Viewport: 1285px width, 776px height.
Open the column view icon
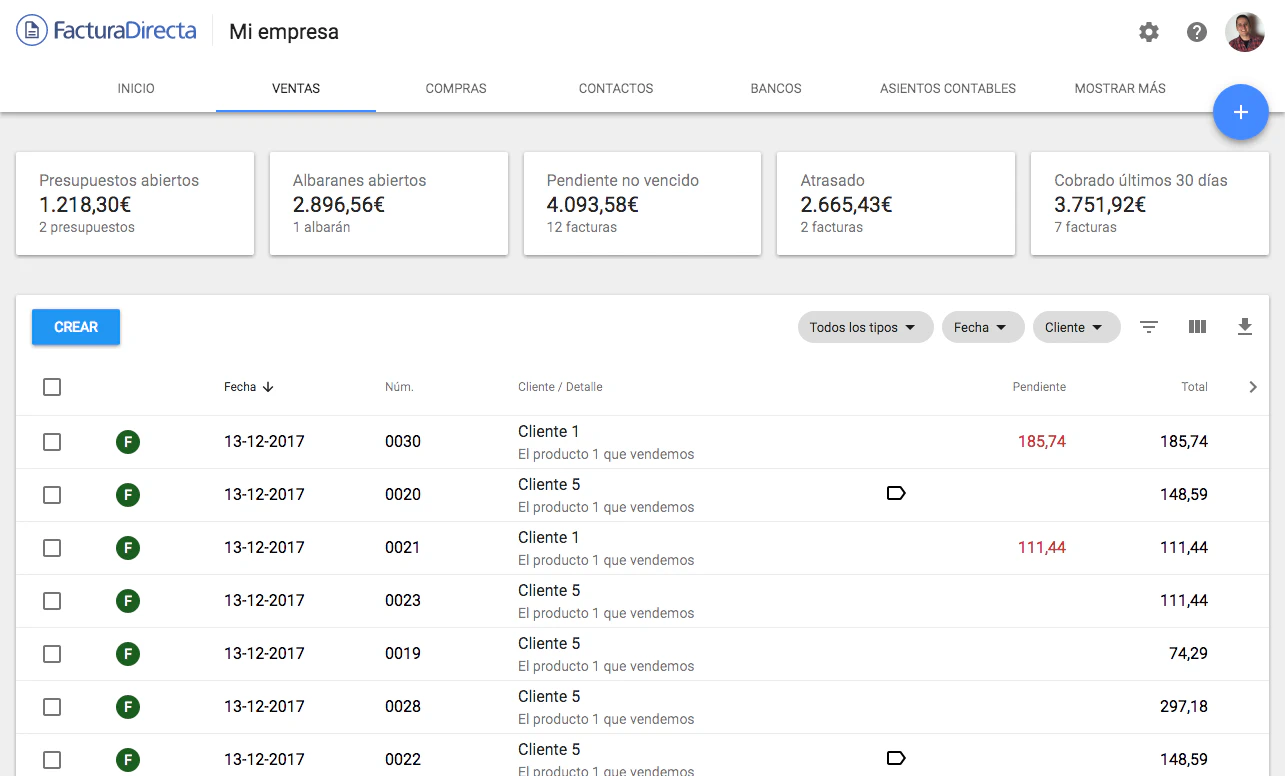coord(1197,327)
